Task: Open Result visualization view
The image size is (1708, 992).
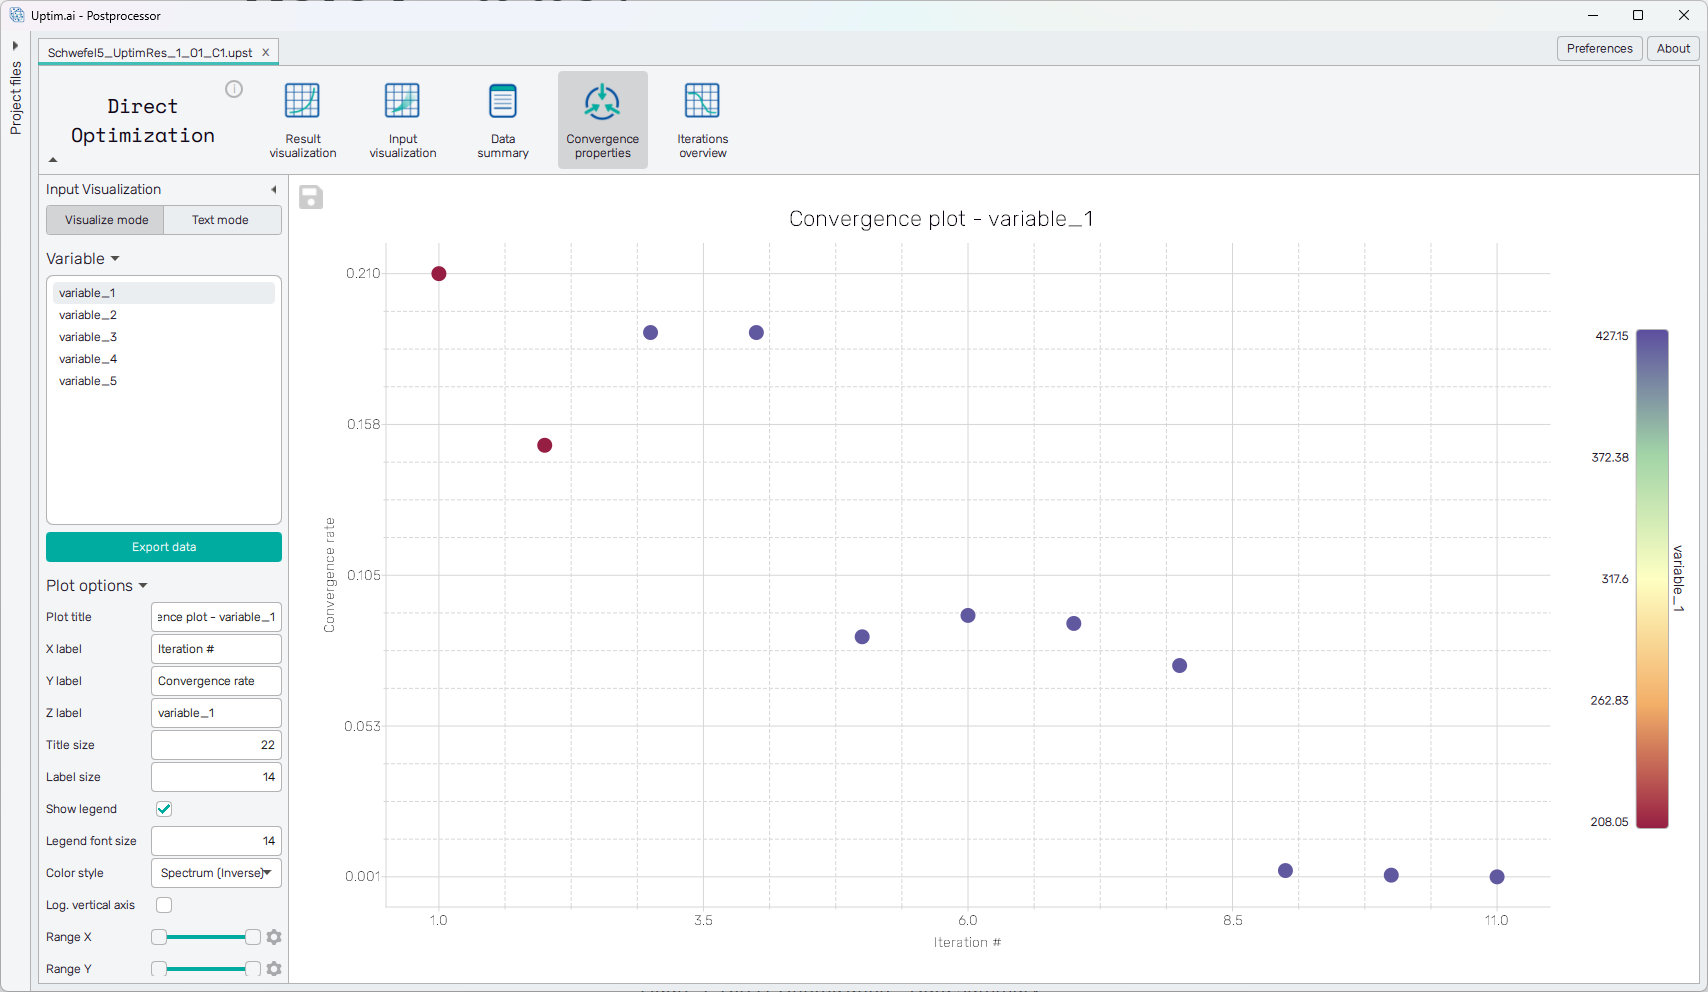Action: [302, 120]
